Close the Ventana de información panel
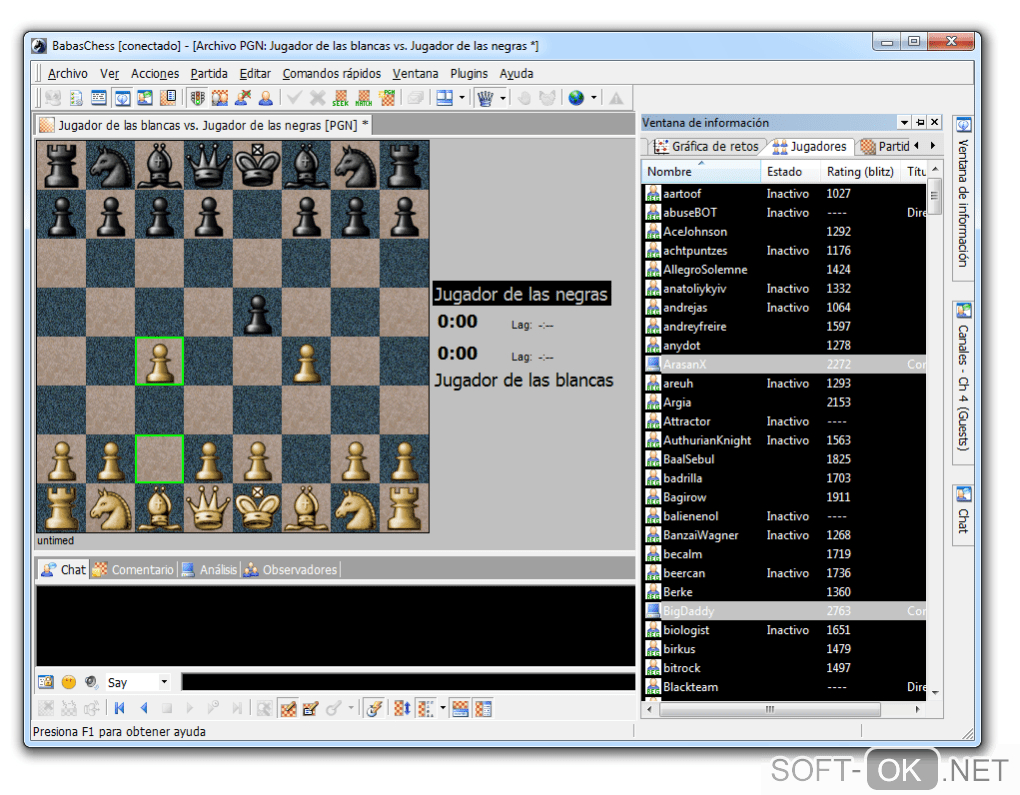 [935, 122]
